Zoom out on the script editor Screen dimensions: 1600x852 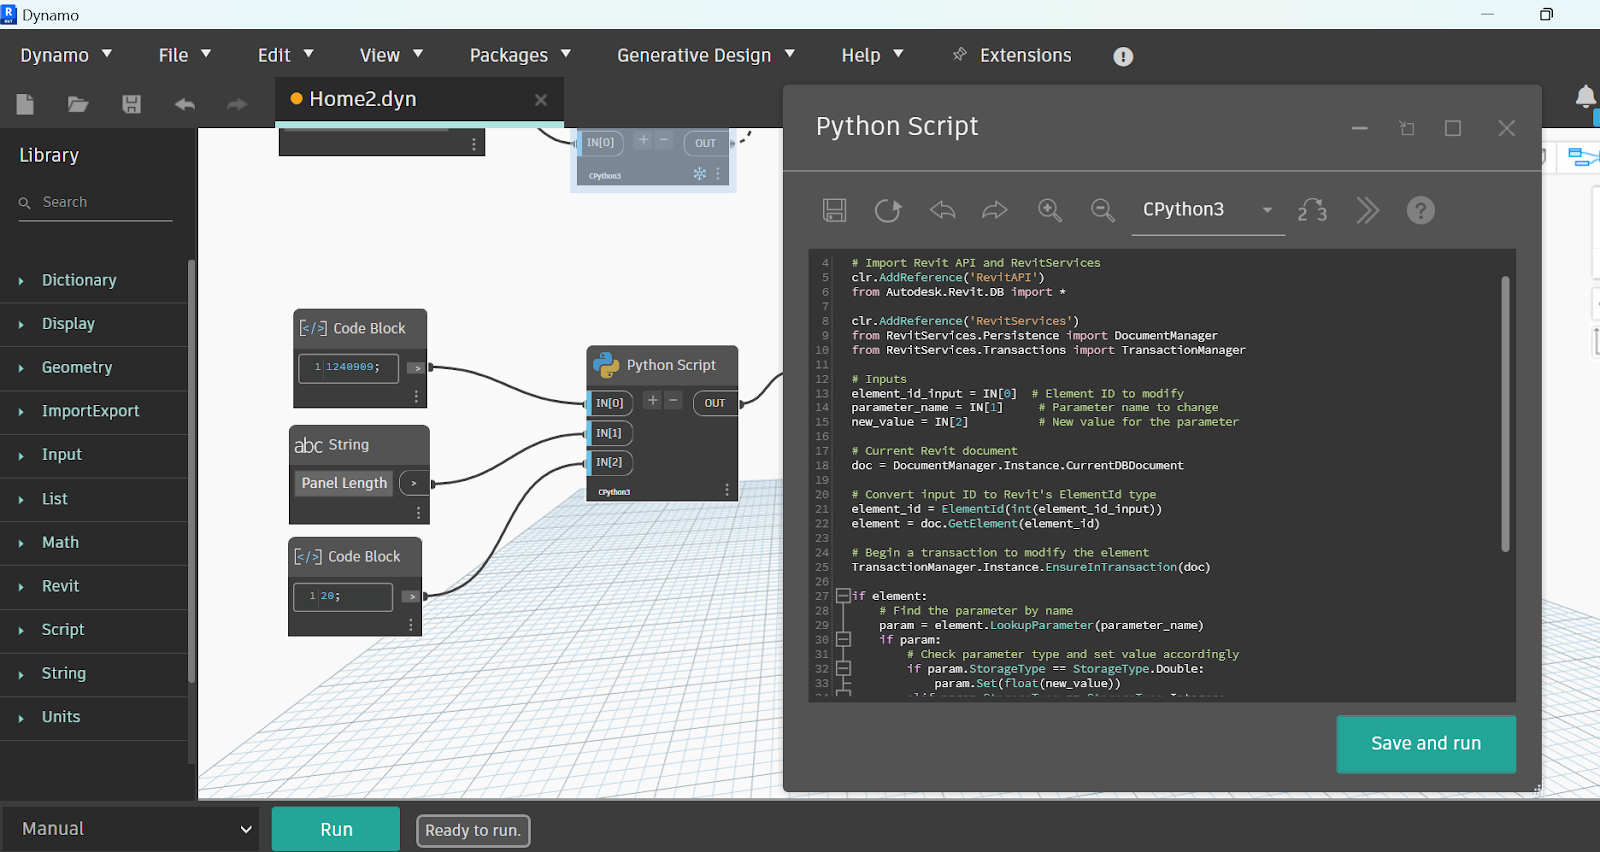pyautogui.click(x=1102, y=210)
